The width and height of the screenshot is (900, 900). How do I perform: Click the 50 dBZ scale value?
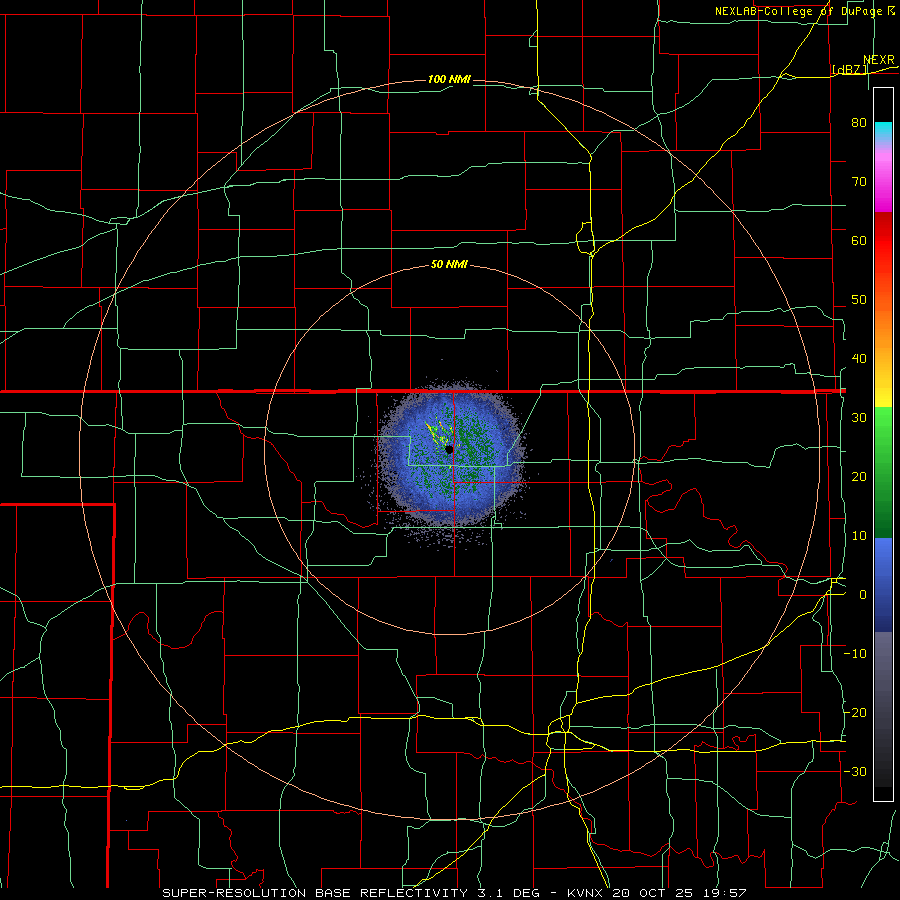click(x=859, y=300)
